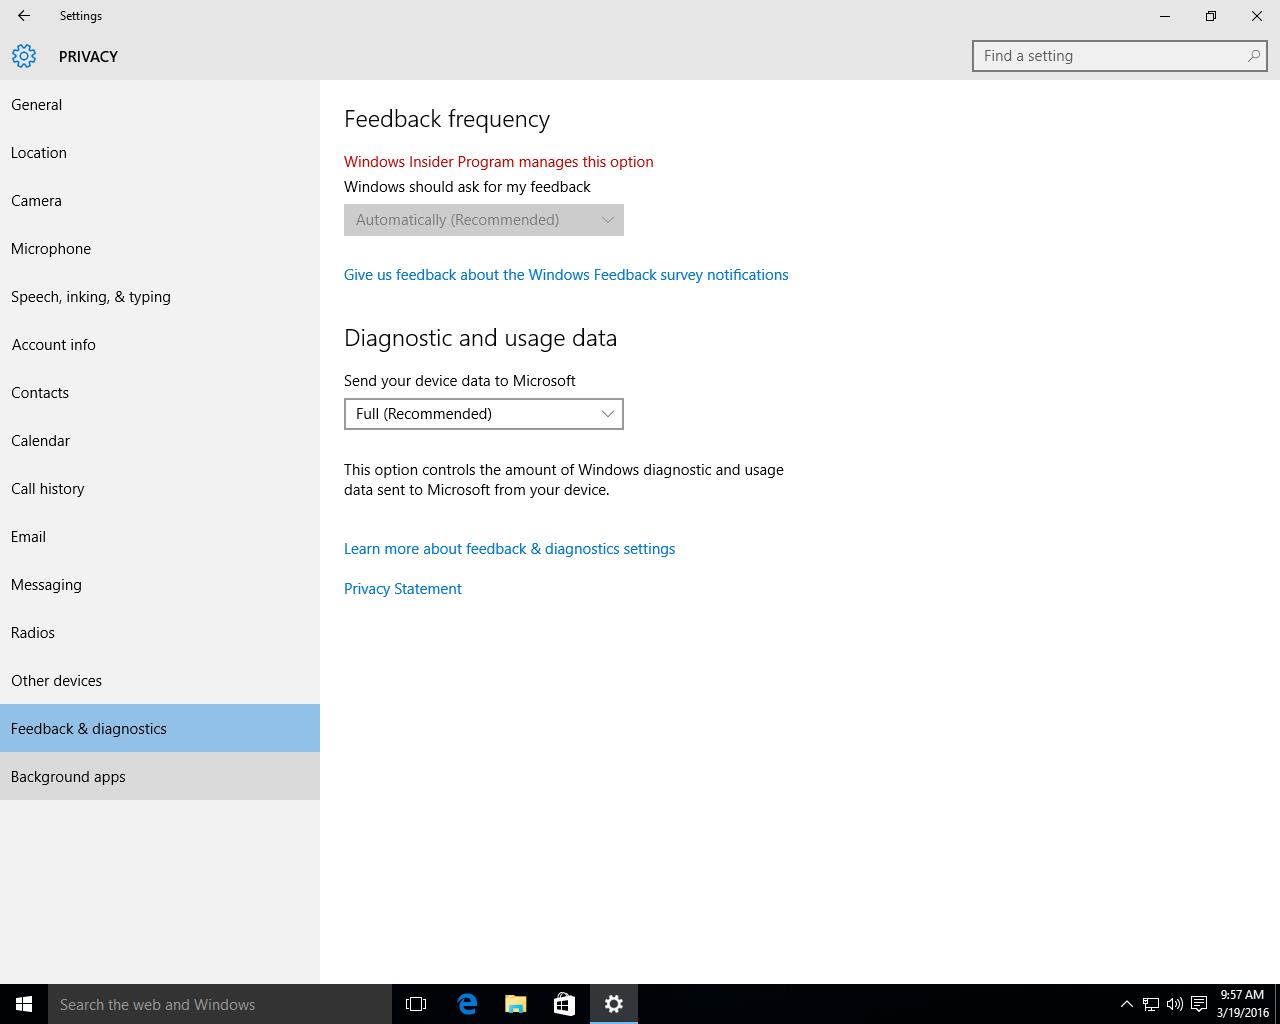This screenshot has height=1024, width=1280.
Task: Click the Diagnostic and usage data heading
Action: tap(480, 338)
